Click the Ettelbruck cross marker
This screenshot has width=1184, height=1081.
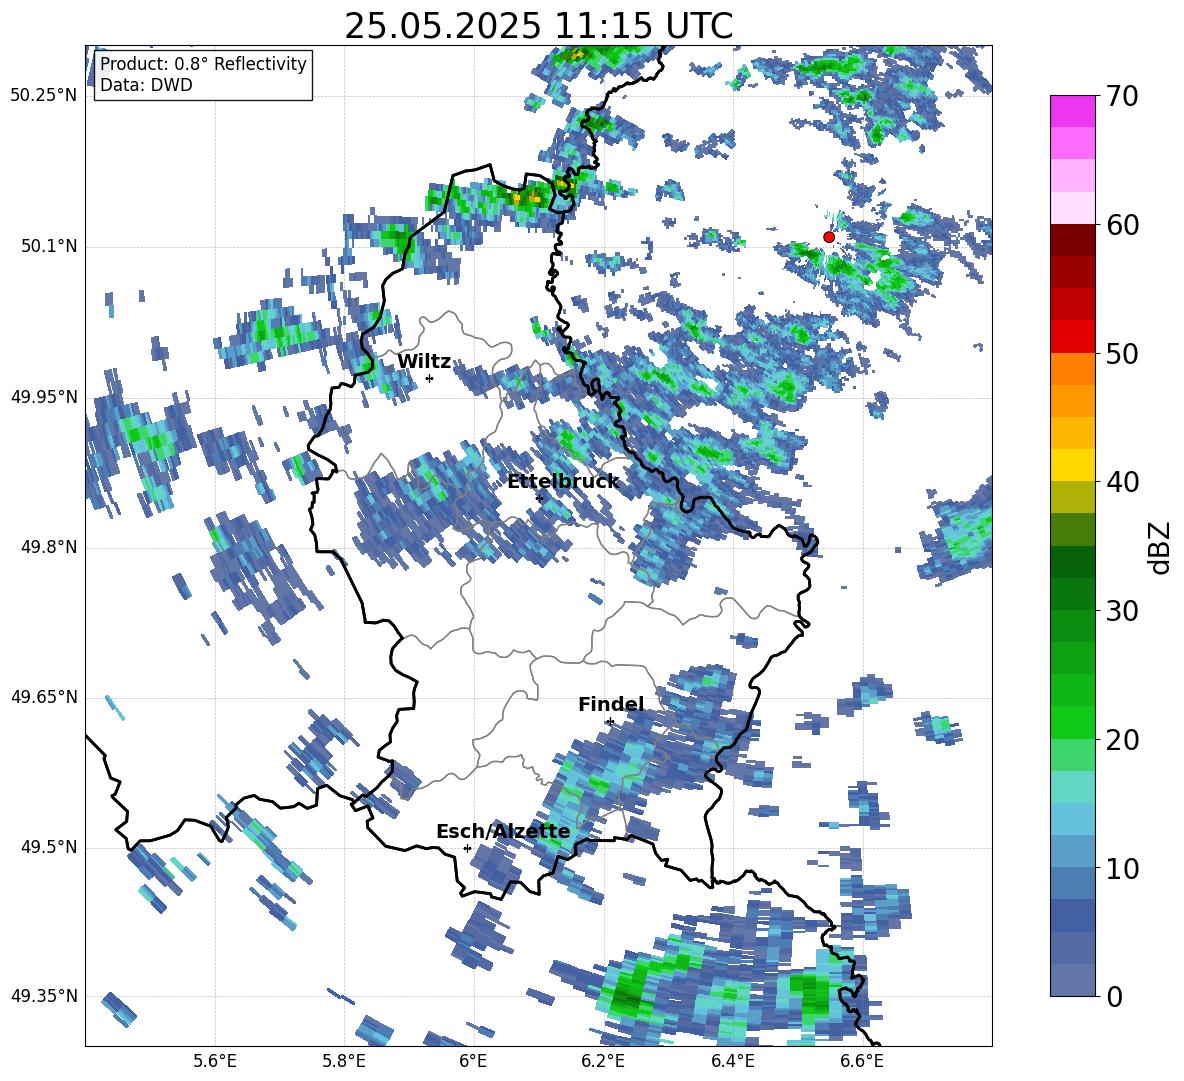tap(539, 498)
